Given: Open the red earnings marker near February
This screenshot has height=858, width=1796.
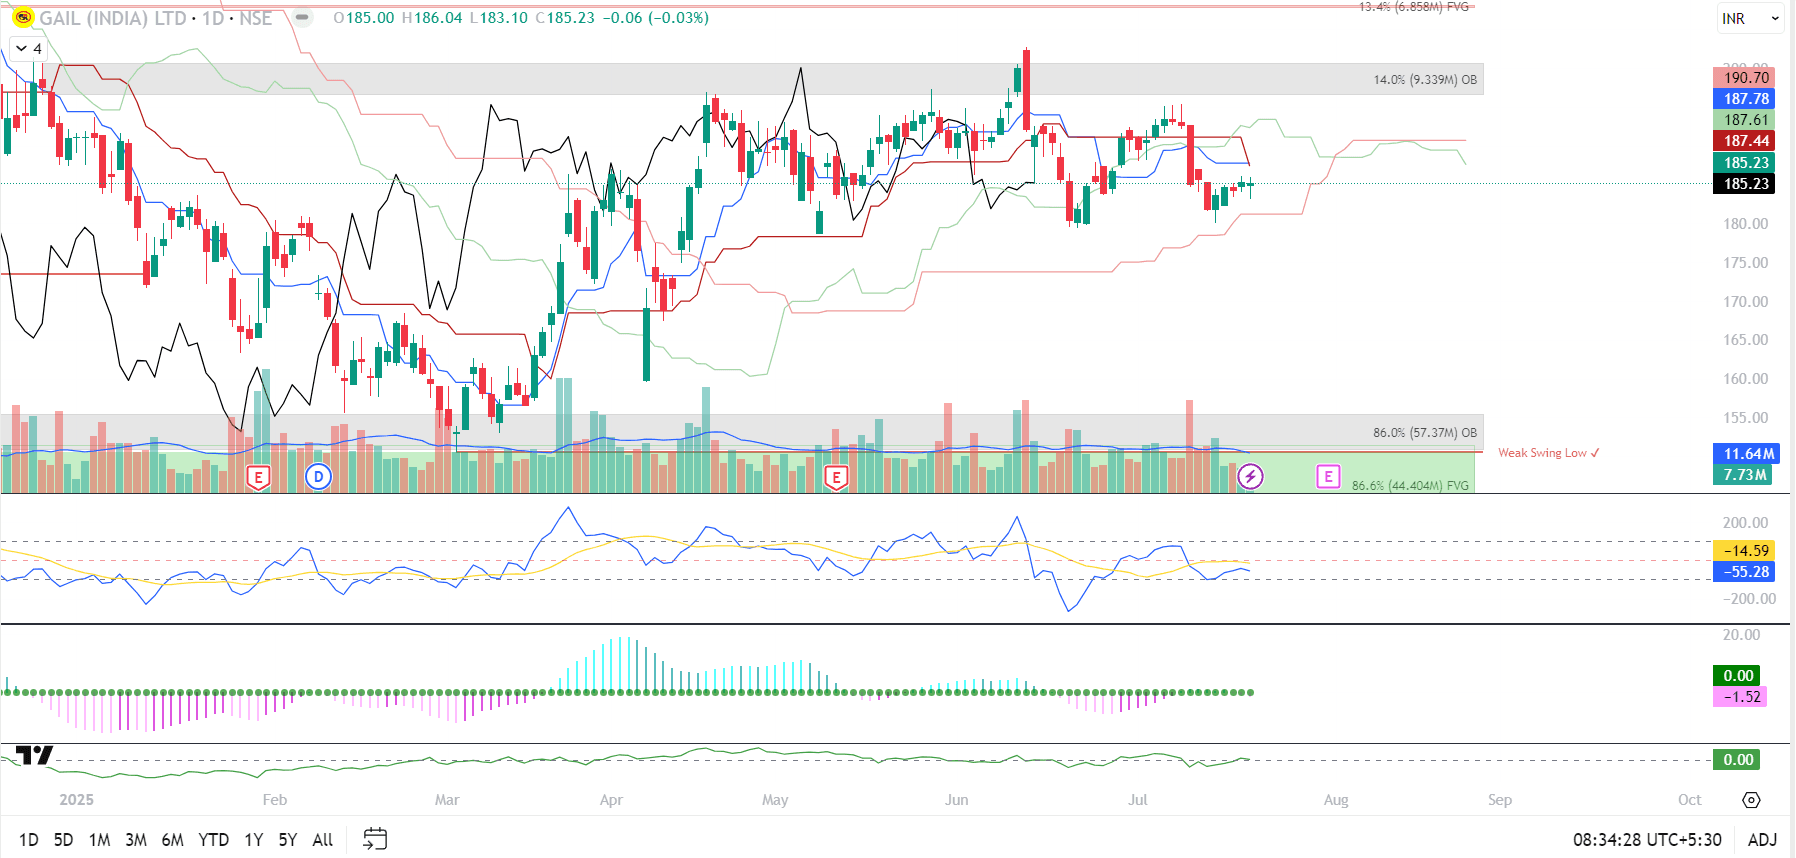Looking at the screenshot, I should 258,477.
